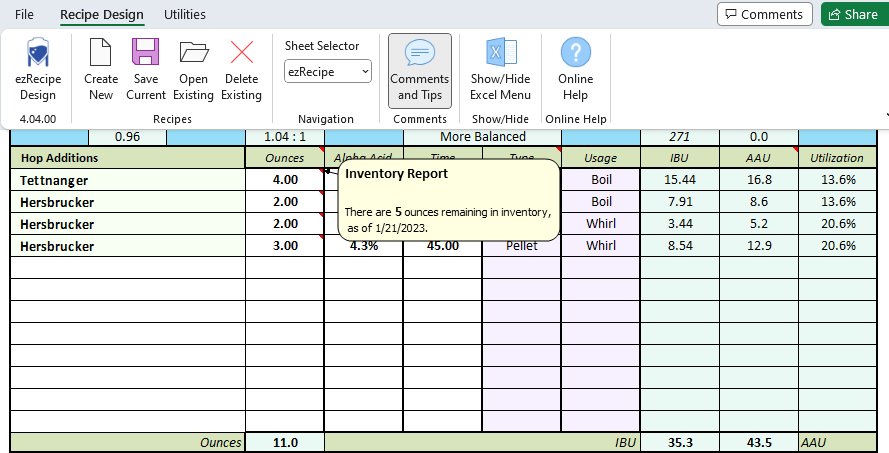
Task: Open Existing recipe folder icon
Action: (193, 70)
